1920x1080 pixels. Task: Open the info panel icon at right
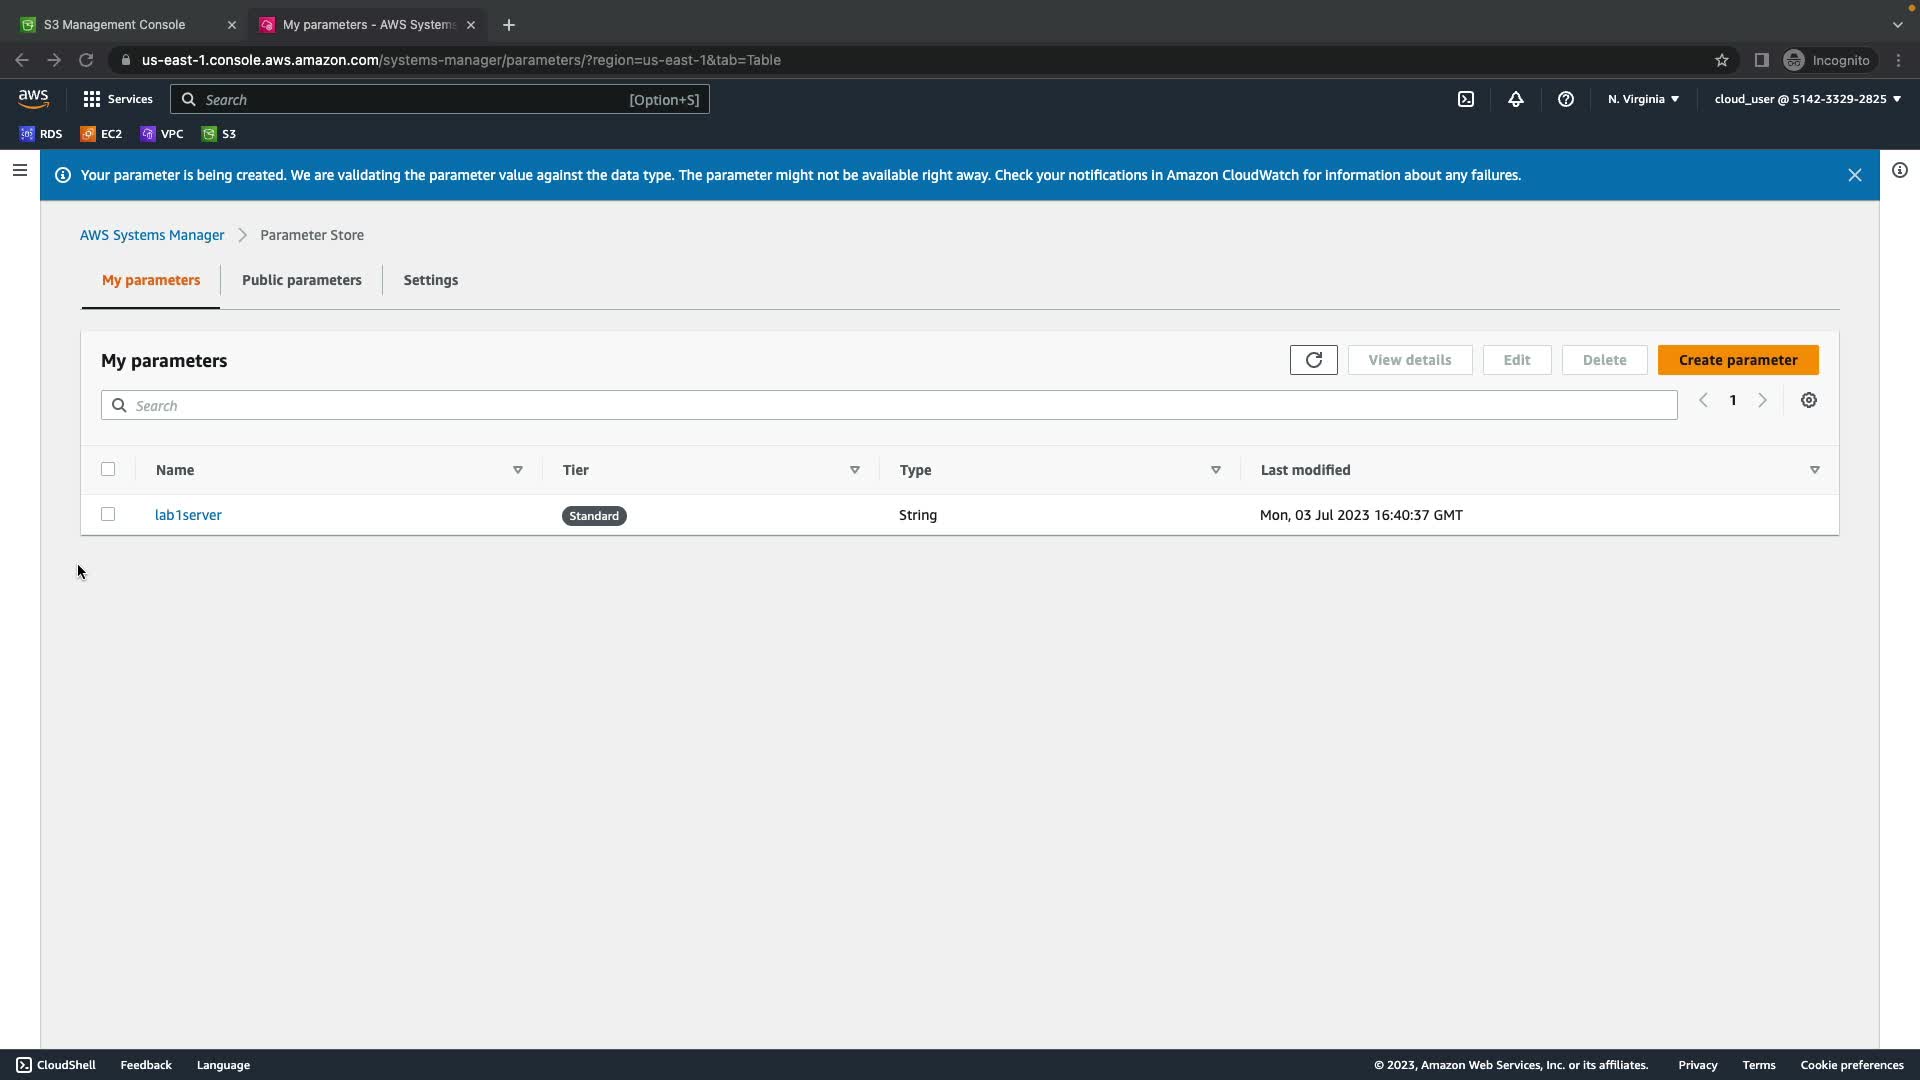[1899, 170]
